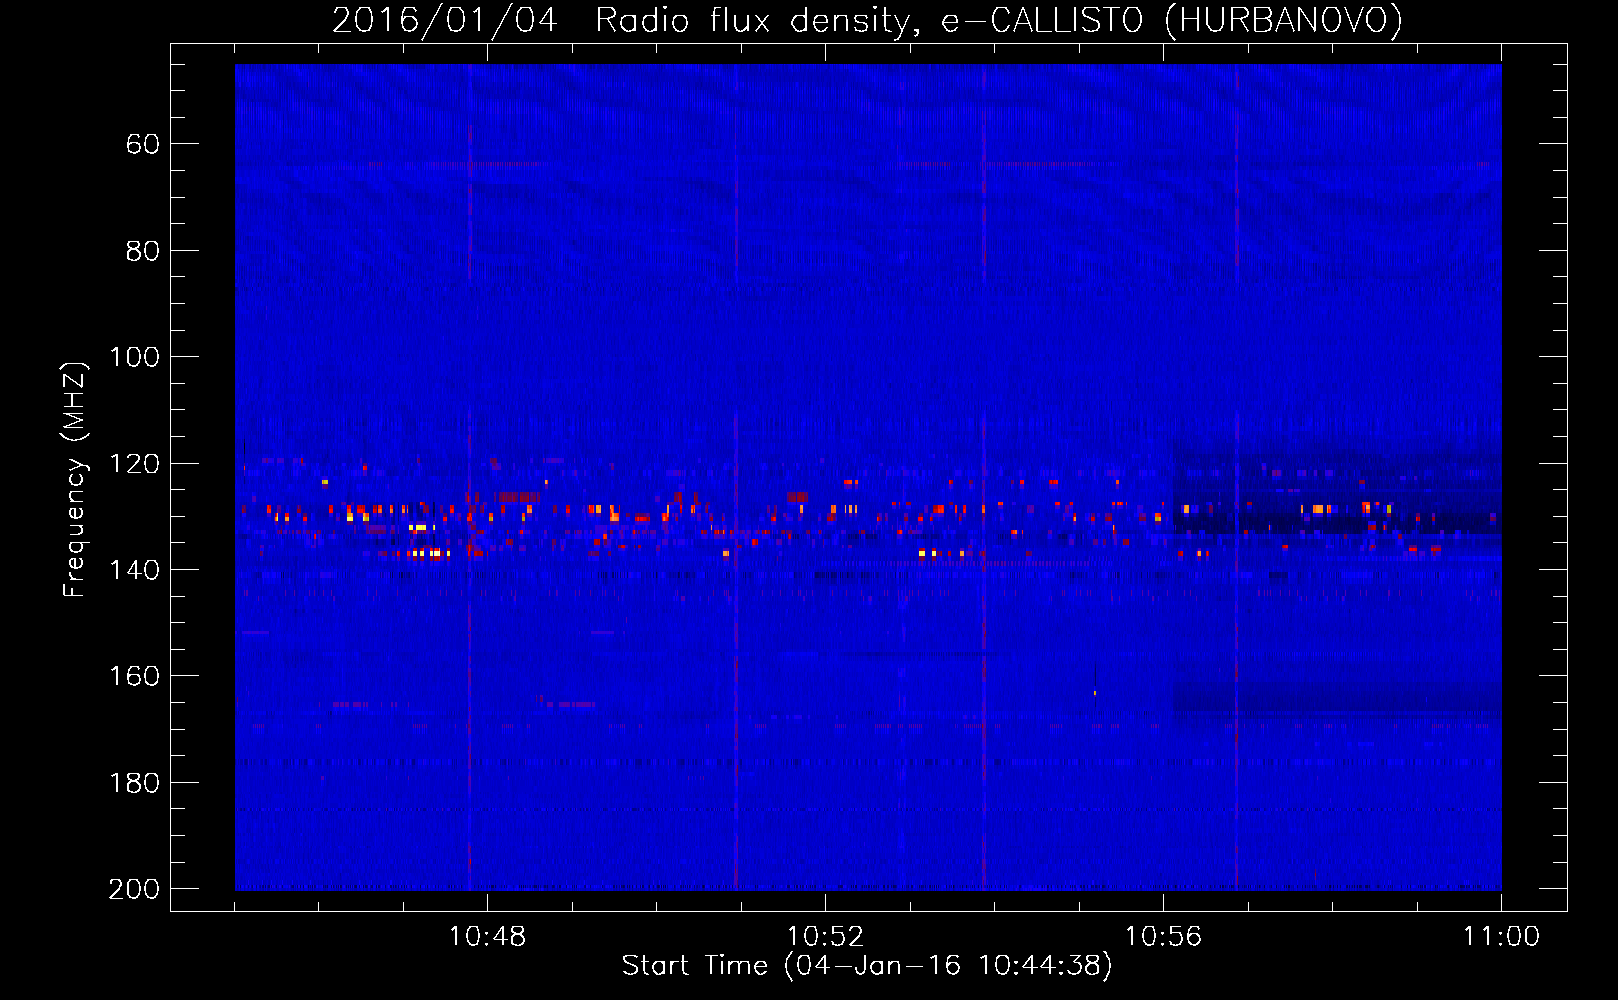Viewport: 1618px width, 1000px height.
Task: Click the 140 MHz frequency label
Action: [x=135, y=570]
